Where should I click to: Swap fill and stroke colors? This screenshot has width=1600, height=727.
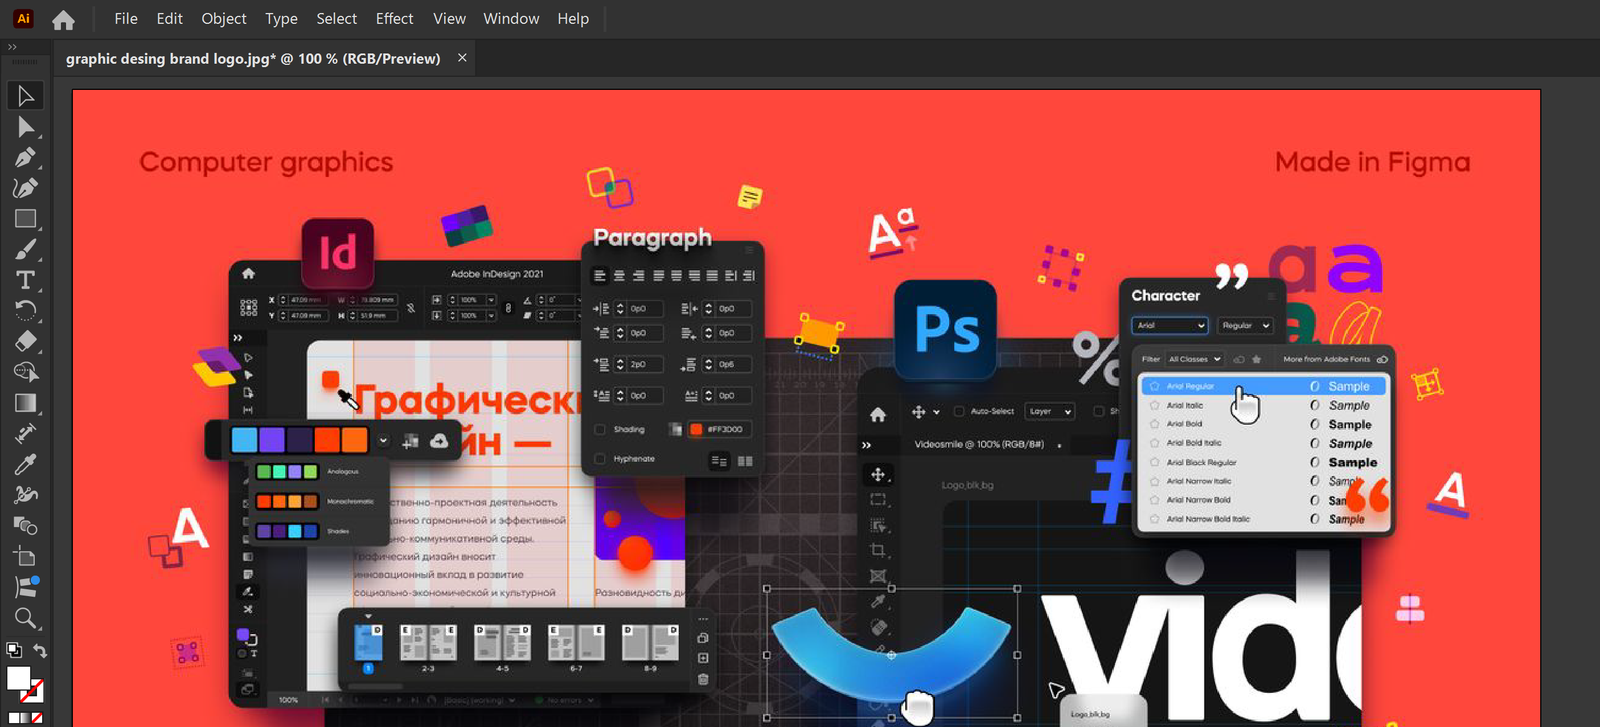point(40,651)
